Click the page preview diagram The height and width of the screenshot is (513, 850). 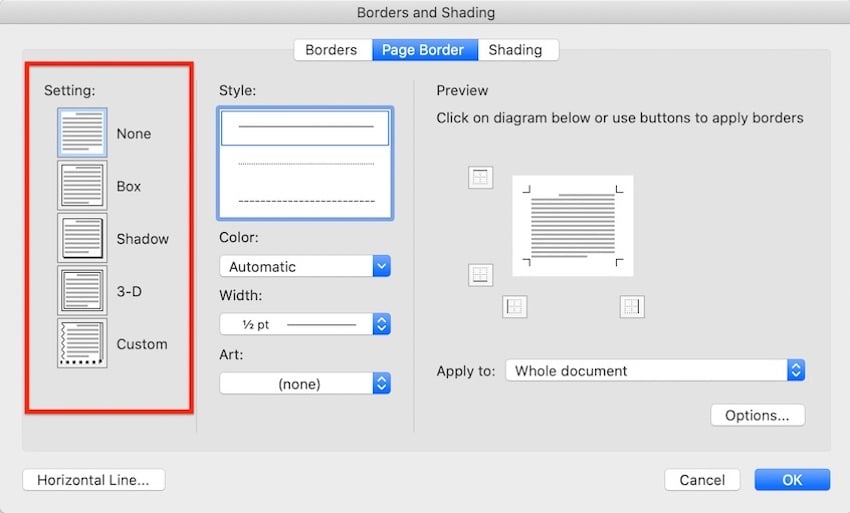coord(573,226)
